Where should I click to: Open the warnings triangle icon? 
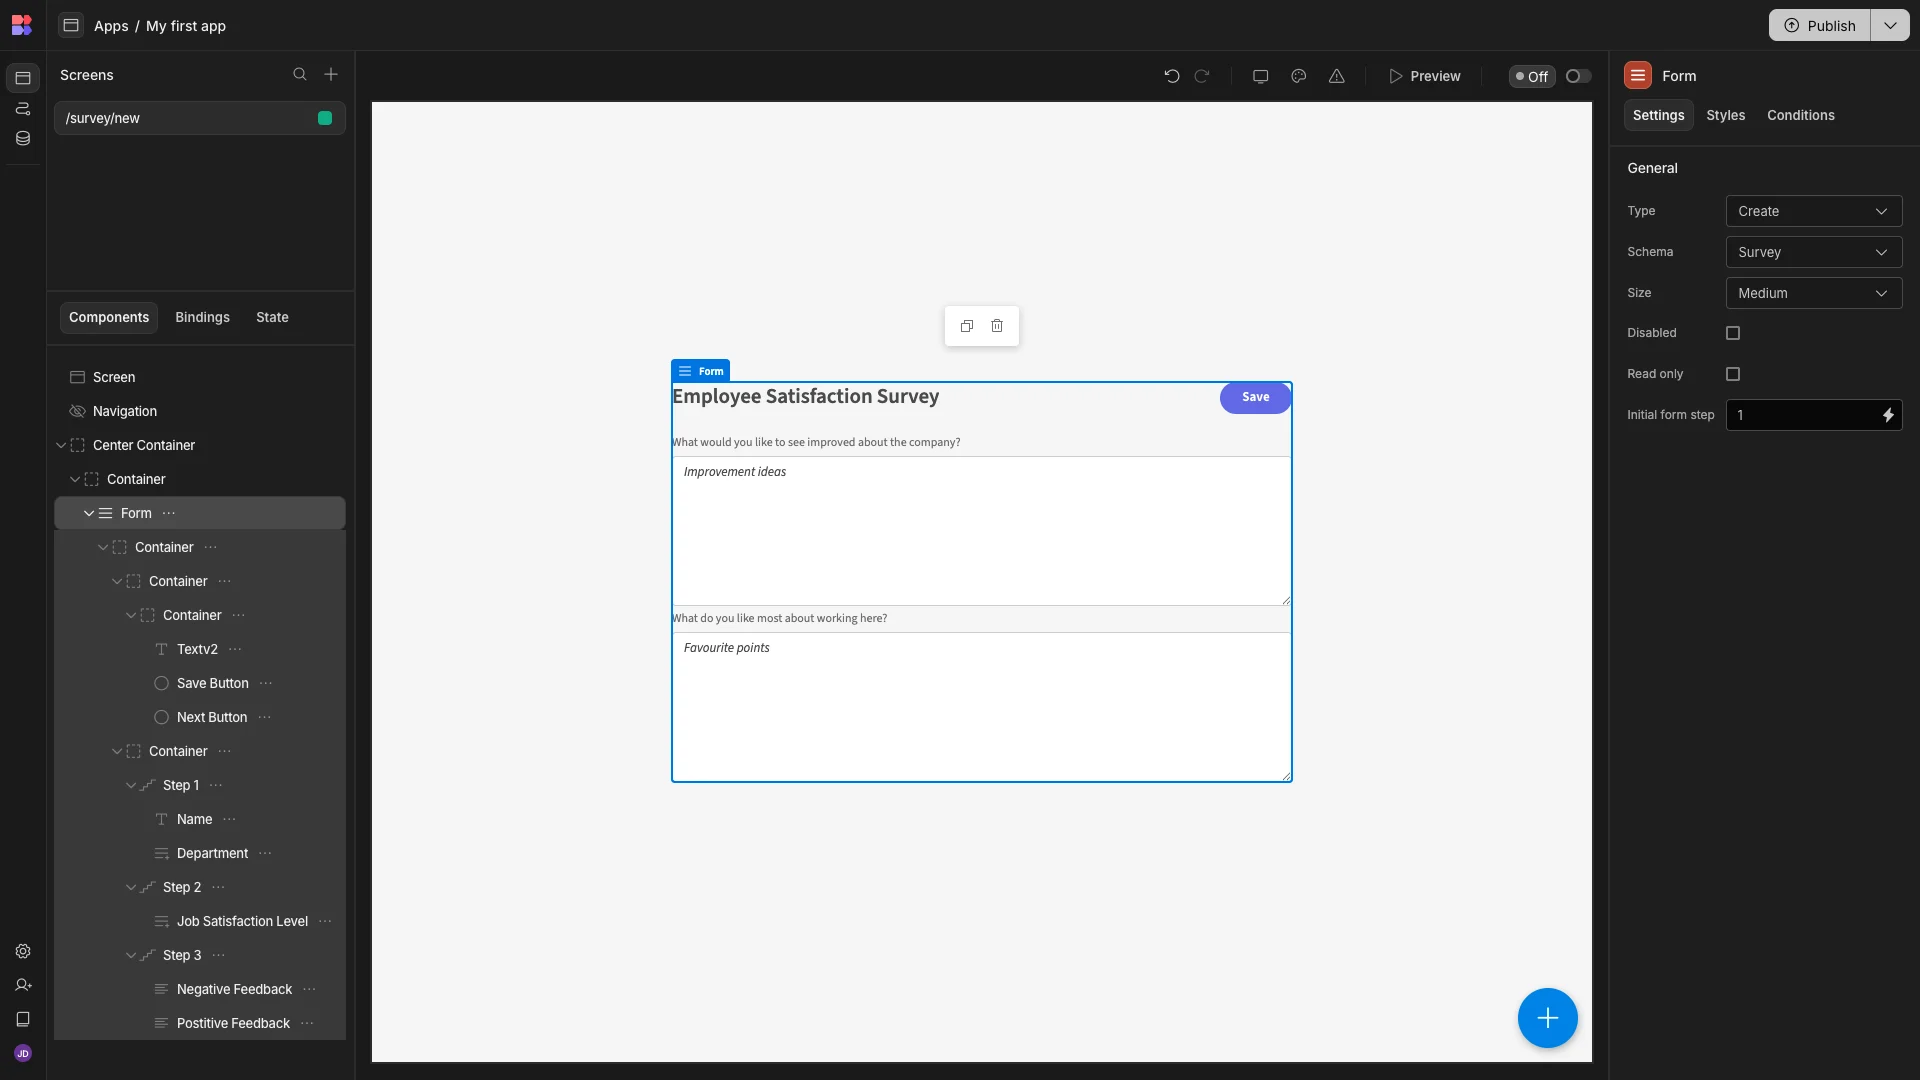point(1337,76)
